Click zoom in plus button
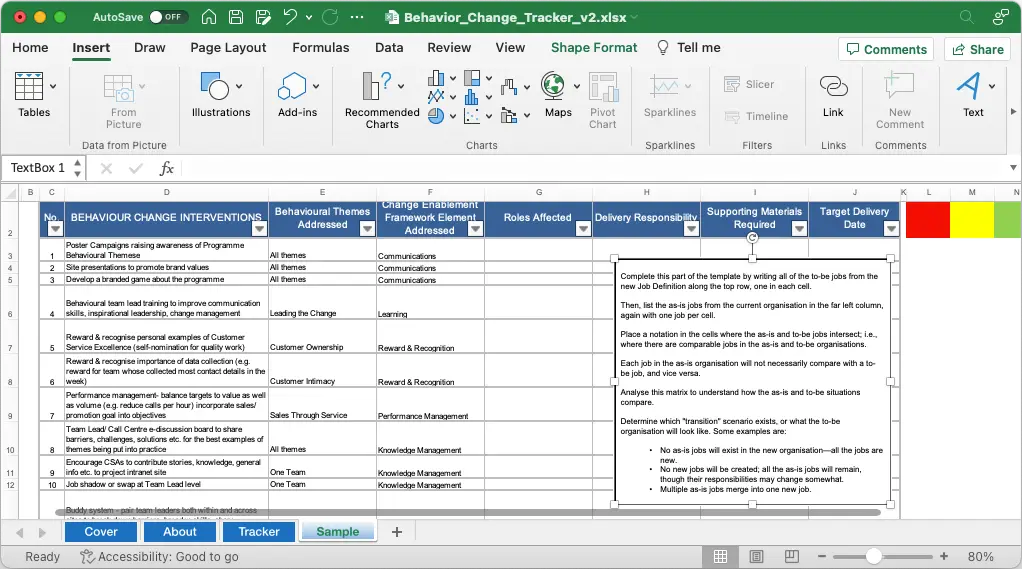Image resolution: width=1022 pixels, height=569 pixels. click(944, 557)
